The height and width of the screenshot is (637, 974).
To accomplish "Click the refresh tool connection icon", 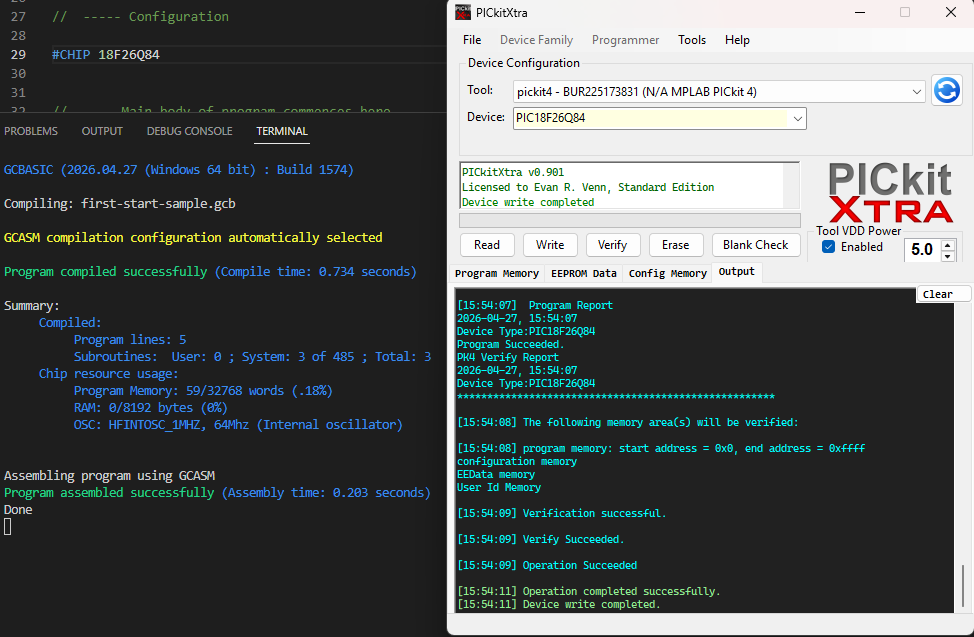I will coord(946,90).
